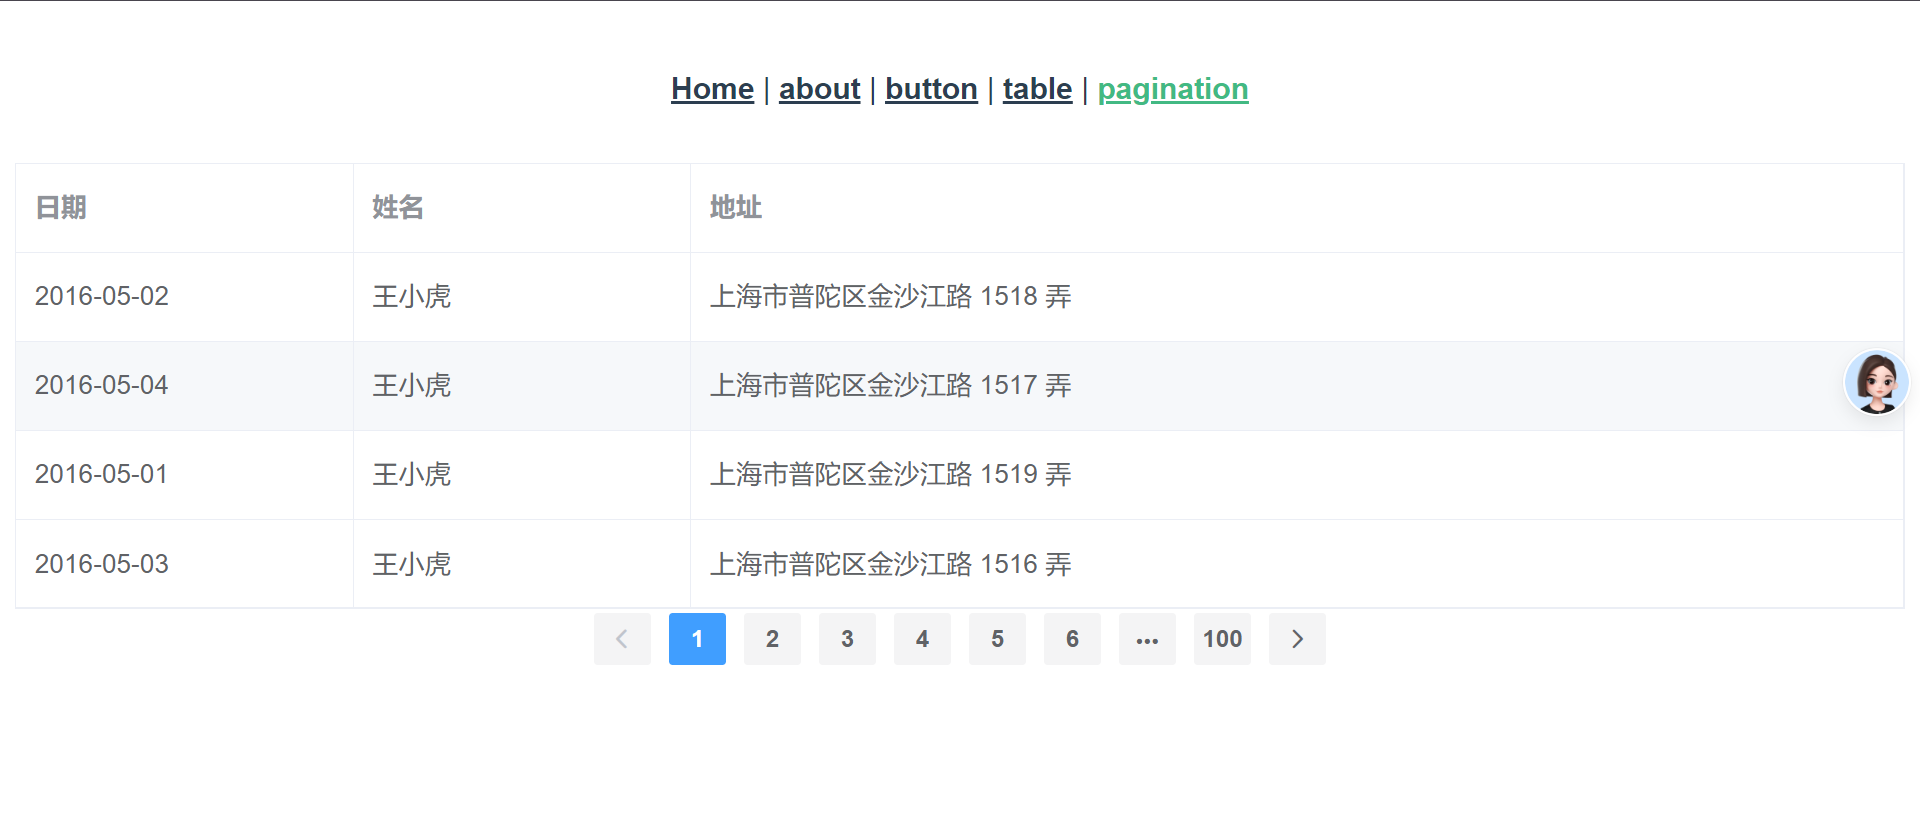The height and width of the screenshot is (839, 1920).
Task: Go to next page using right arrow
Action: click(1297, 639)
